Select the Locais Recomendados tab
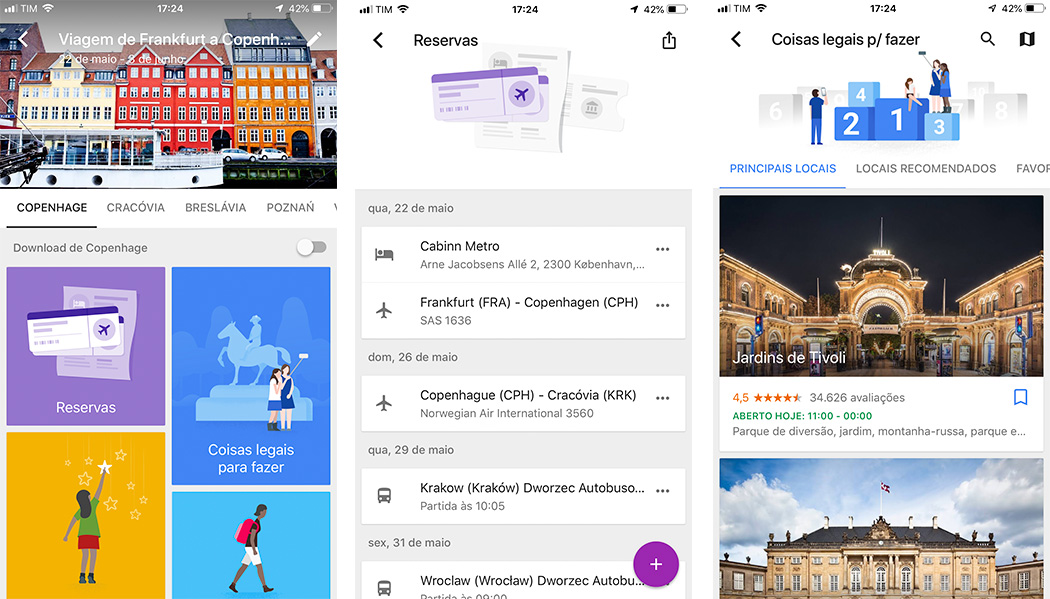 click(x=926, y=168)
